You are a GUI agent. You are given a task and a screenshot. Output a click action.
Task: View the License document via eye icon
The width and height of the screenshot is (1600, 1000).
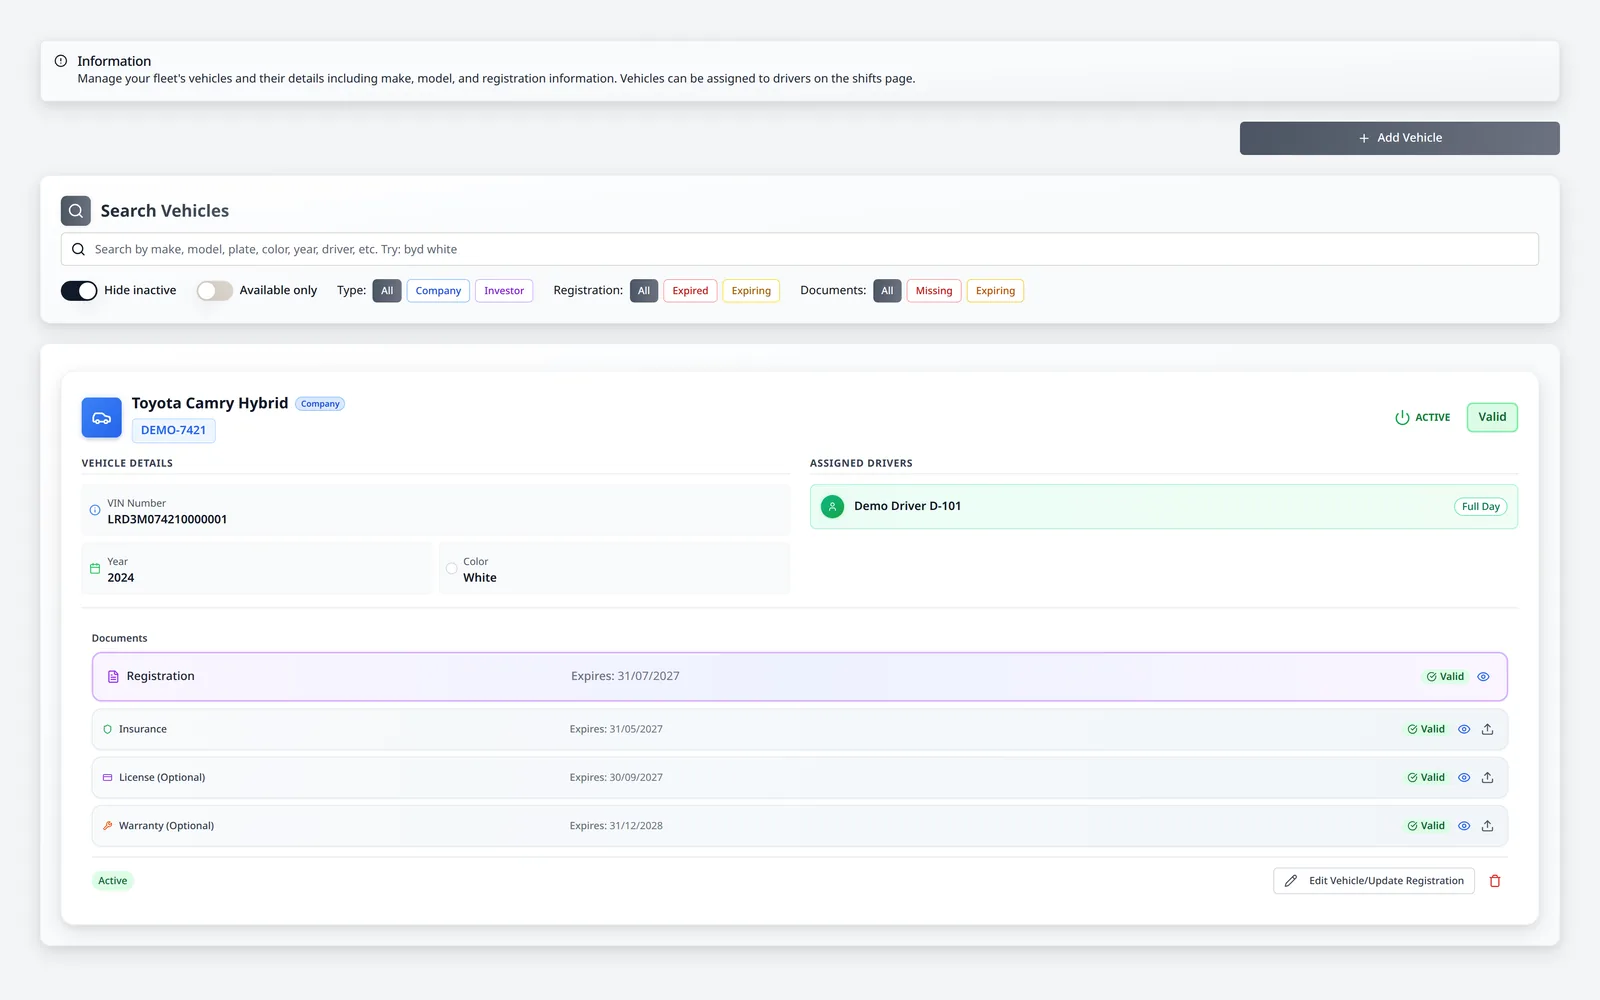tap(1464, 778)
